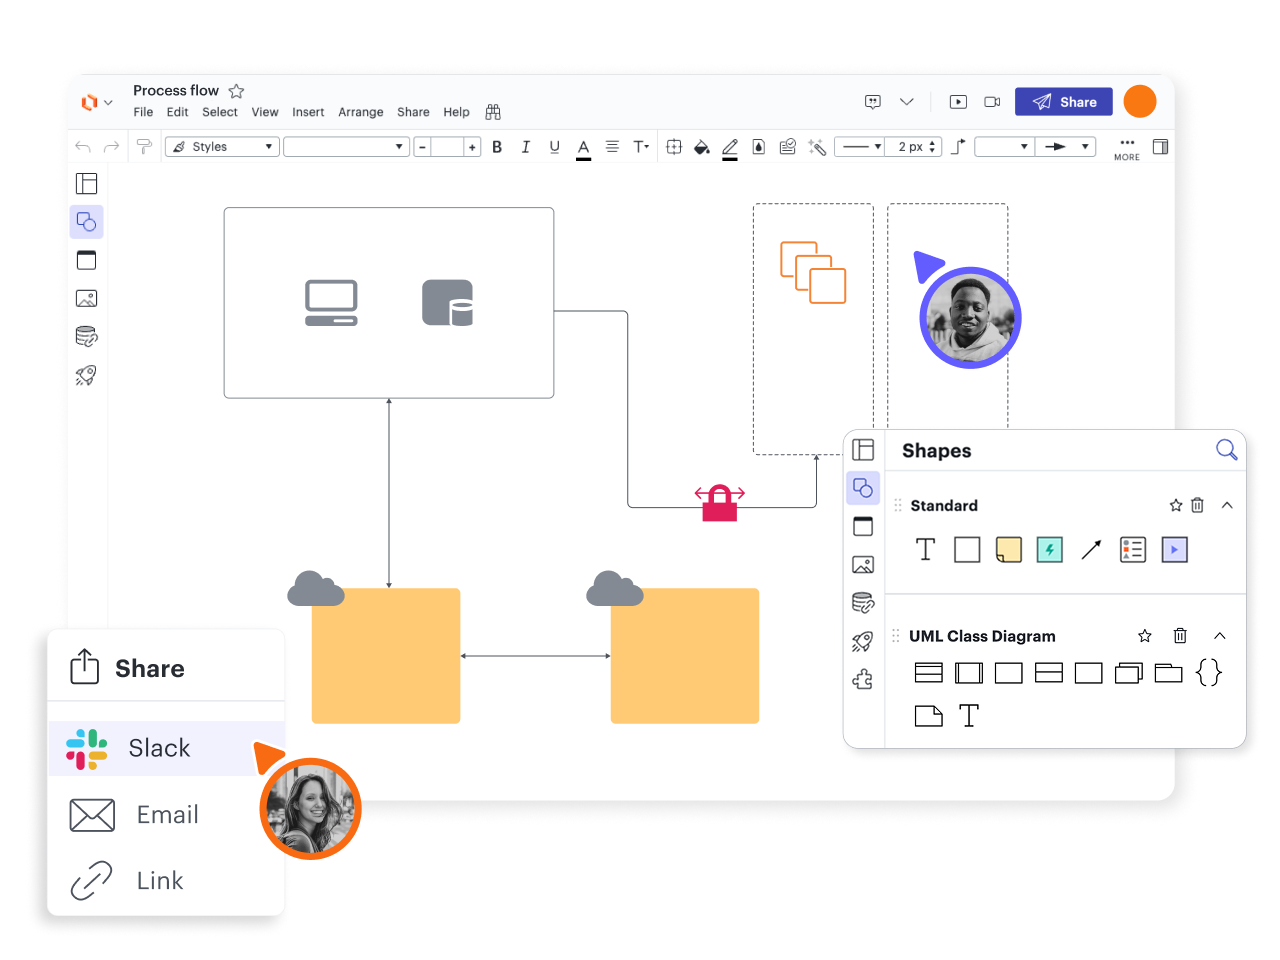
Task: Click the format painter icon in toolbar
Action: click(144, 147)
